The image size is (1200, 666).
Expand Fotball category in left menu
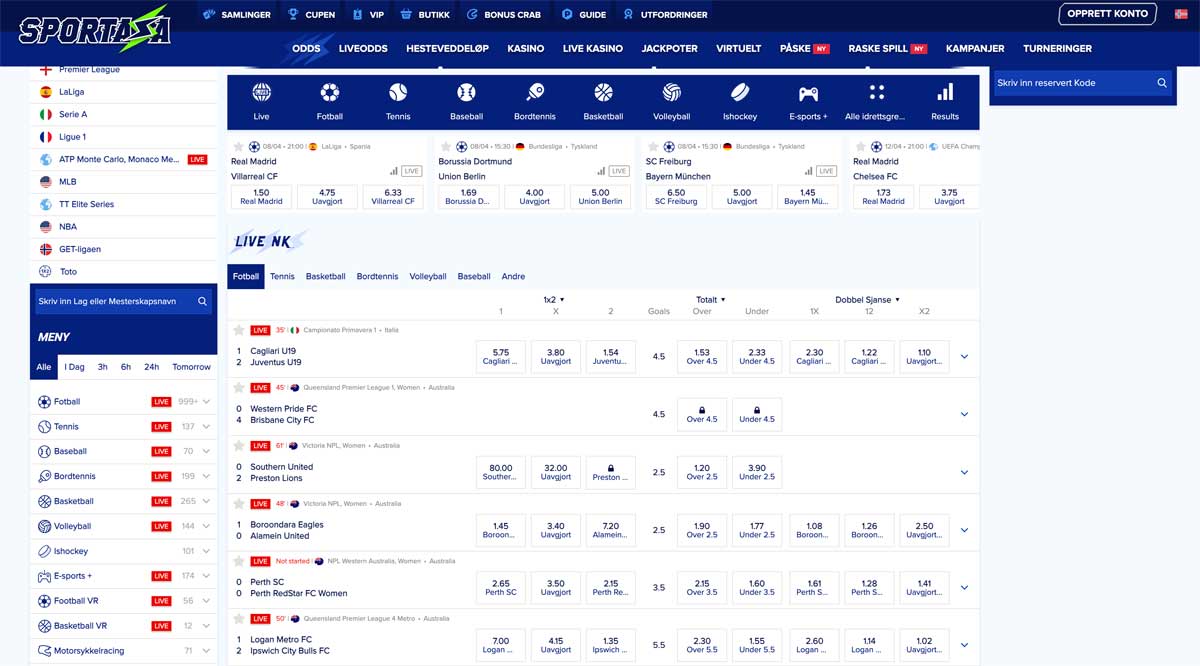(206, 402)
